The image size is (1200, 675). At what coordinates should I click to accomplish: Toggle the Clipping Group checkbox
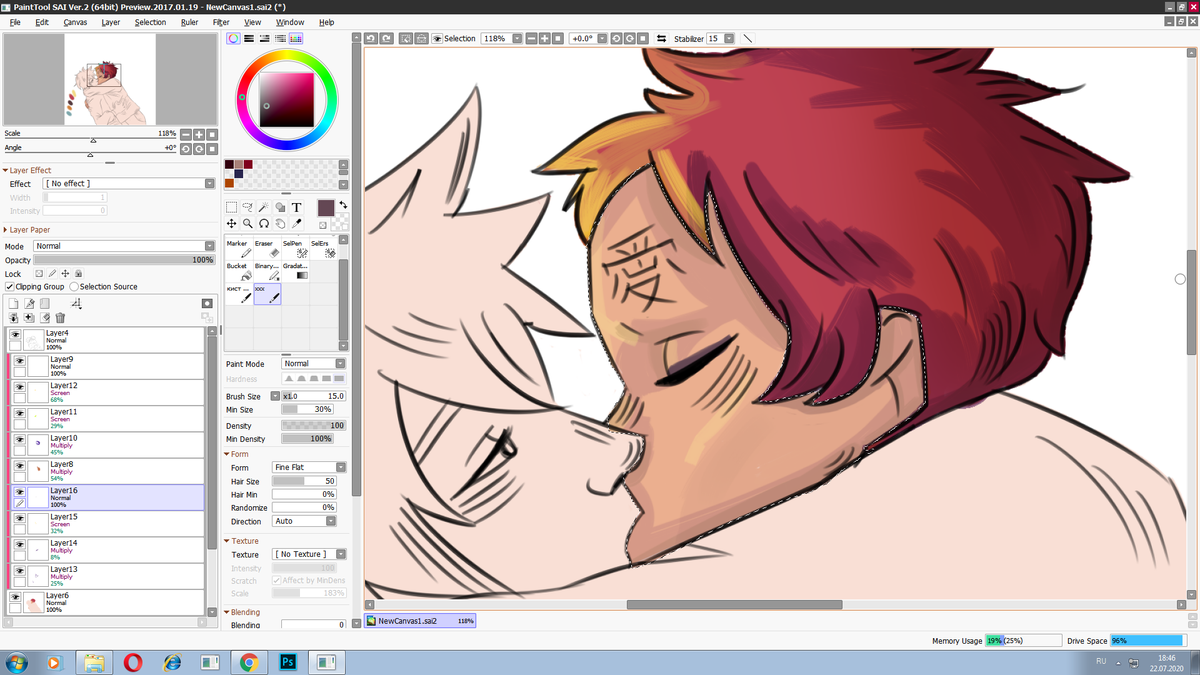pyautogui.click(x=10, y=287)
